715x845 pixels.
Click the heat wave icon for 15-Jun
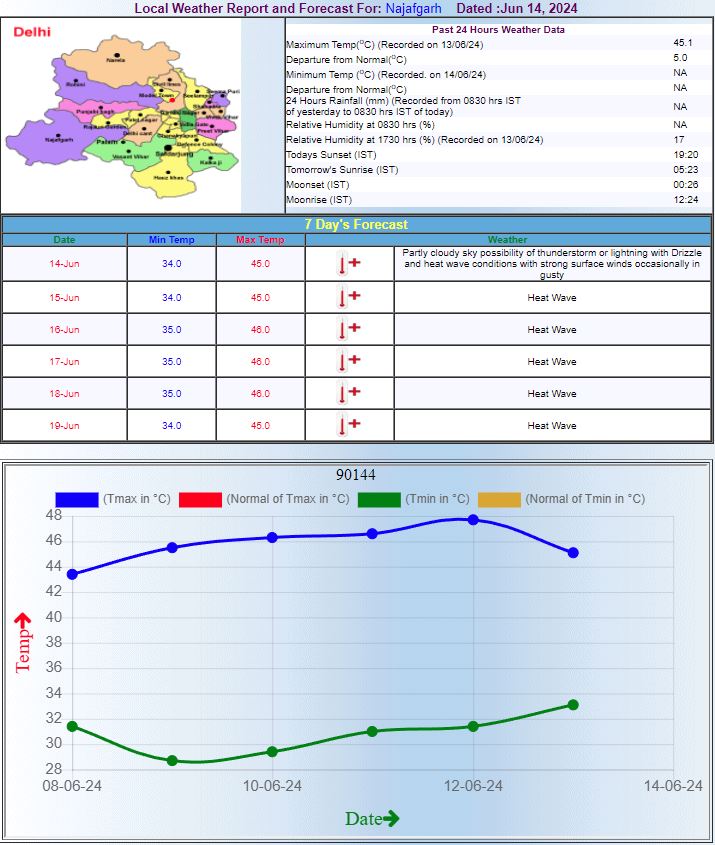point(349,297)
